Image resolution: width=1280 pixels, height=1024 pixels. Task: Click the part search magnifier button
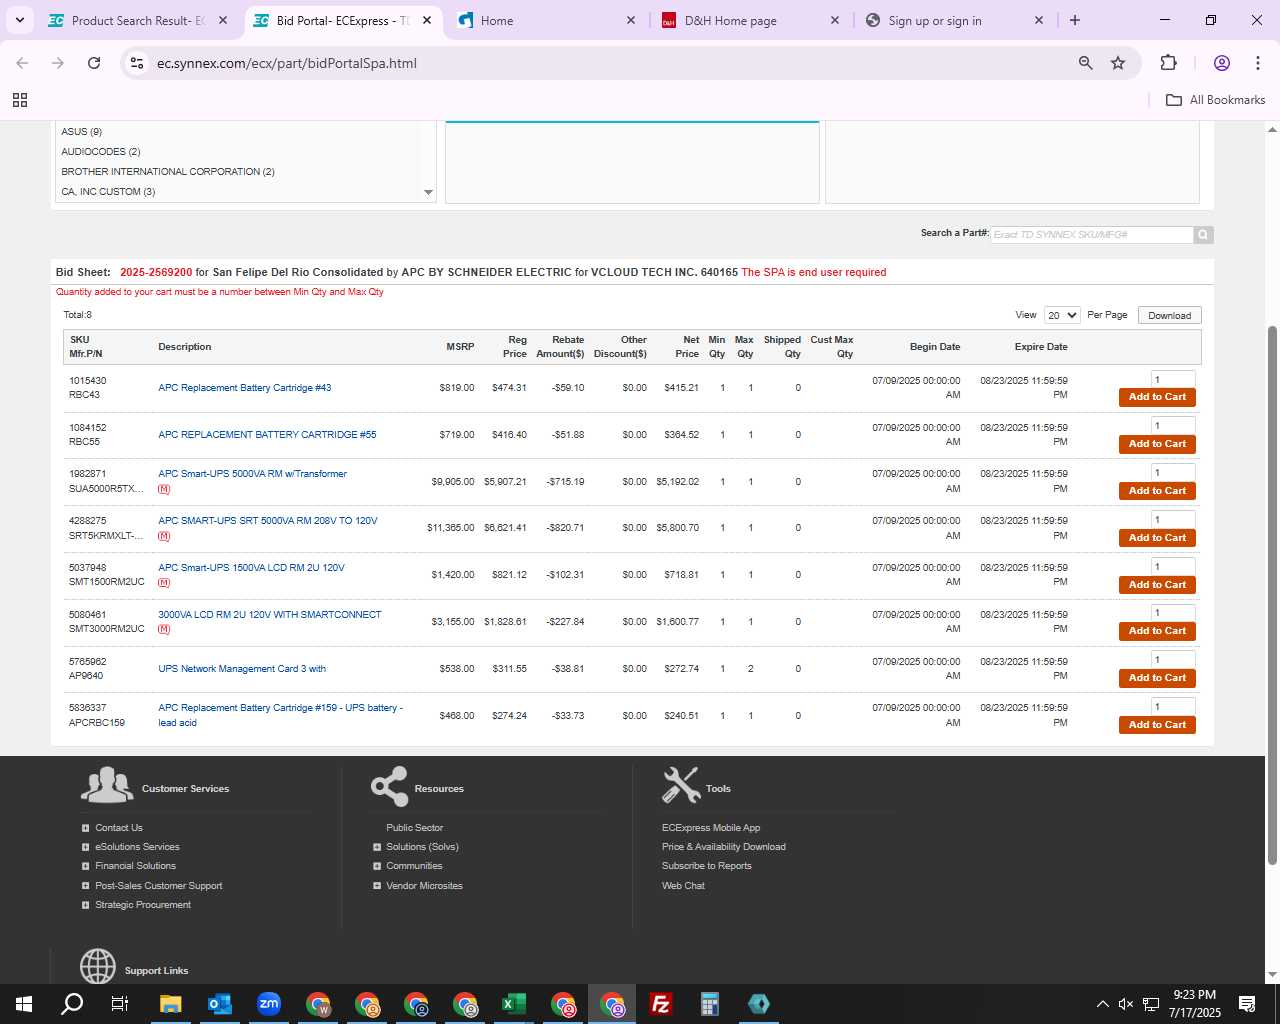coord(1203,234)
